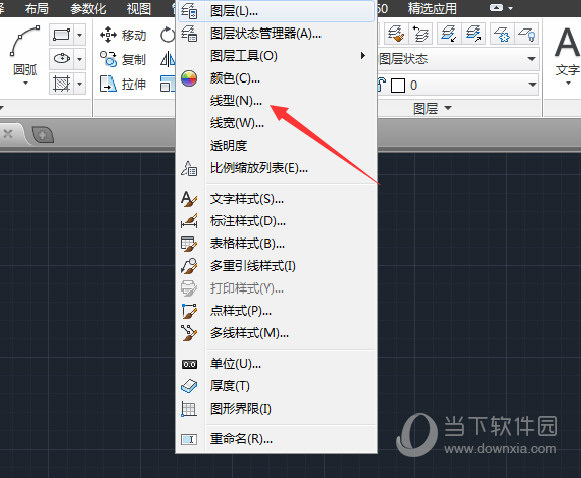Click the 拉伸 stretch tool
Viewport: 581px width, 478px height.
tap(123, 84)
